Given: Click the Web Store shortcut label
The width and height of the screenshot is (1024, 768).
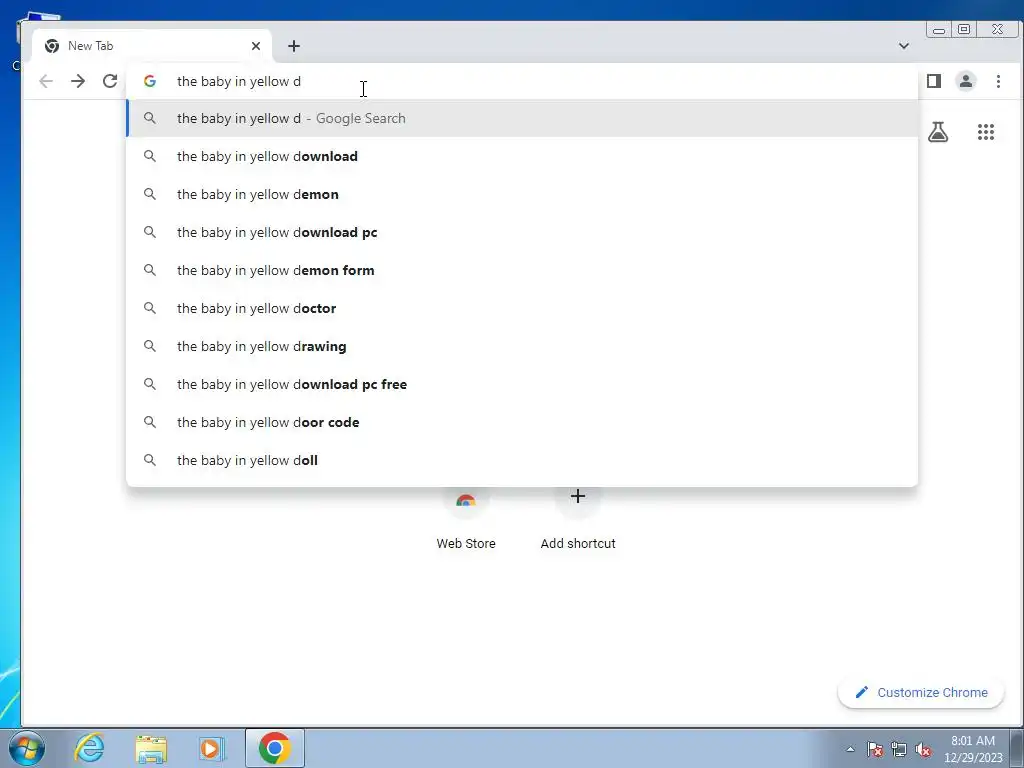Looking at the screenshot, I should (x=466, y=543).
